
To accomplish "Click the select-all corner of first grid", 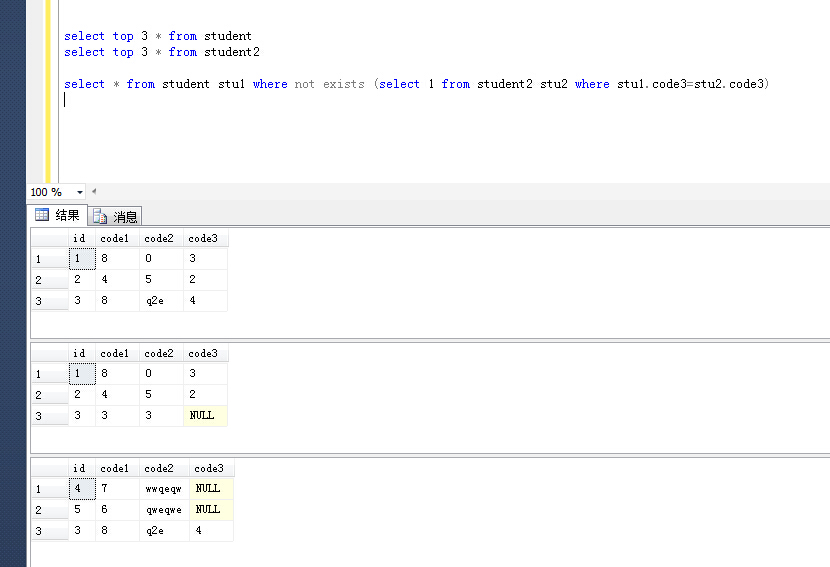I will pos(48,239).
